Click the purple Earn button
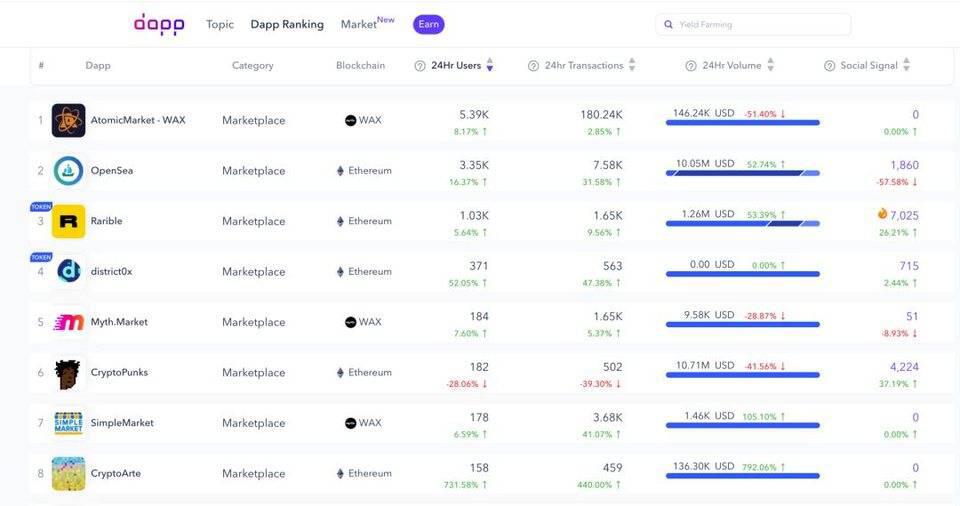The image size is (960, 506). click(x=429, y=25)
